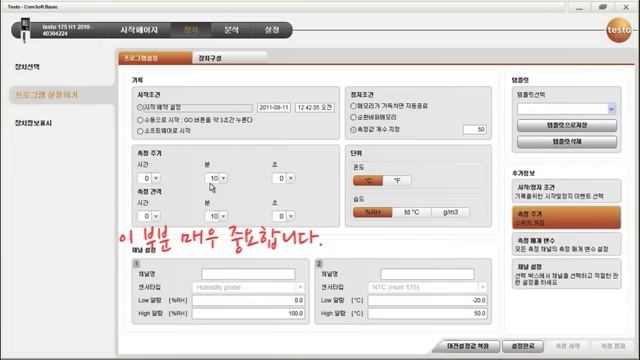This screenshot has height=360, width=640.
Task: Minimize the ComSoft Basic window
Action: click(579, 7)
